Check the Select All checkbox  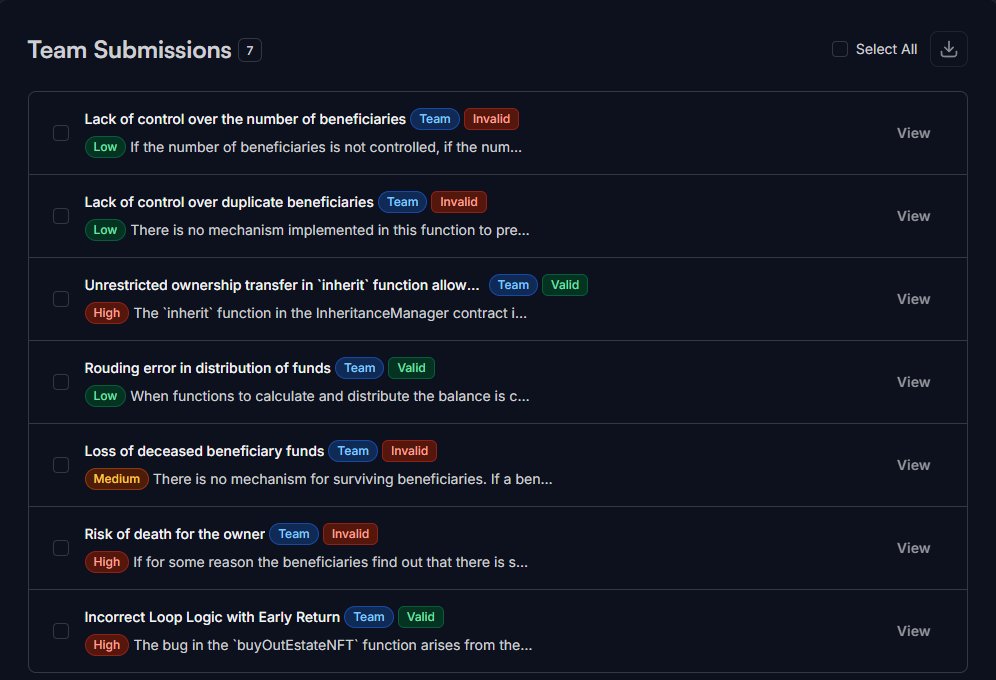[x=840, y=49]
